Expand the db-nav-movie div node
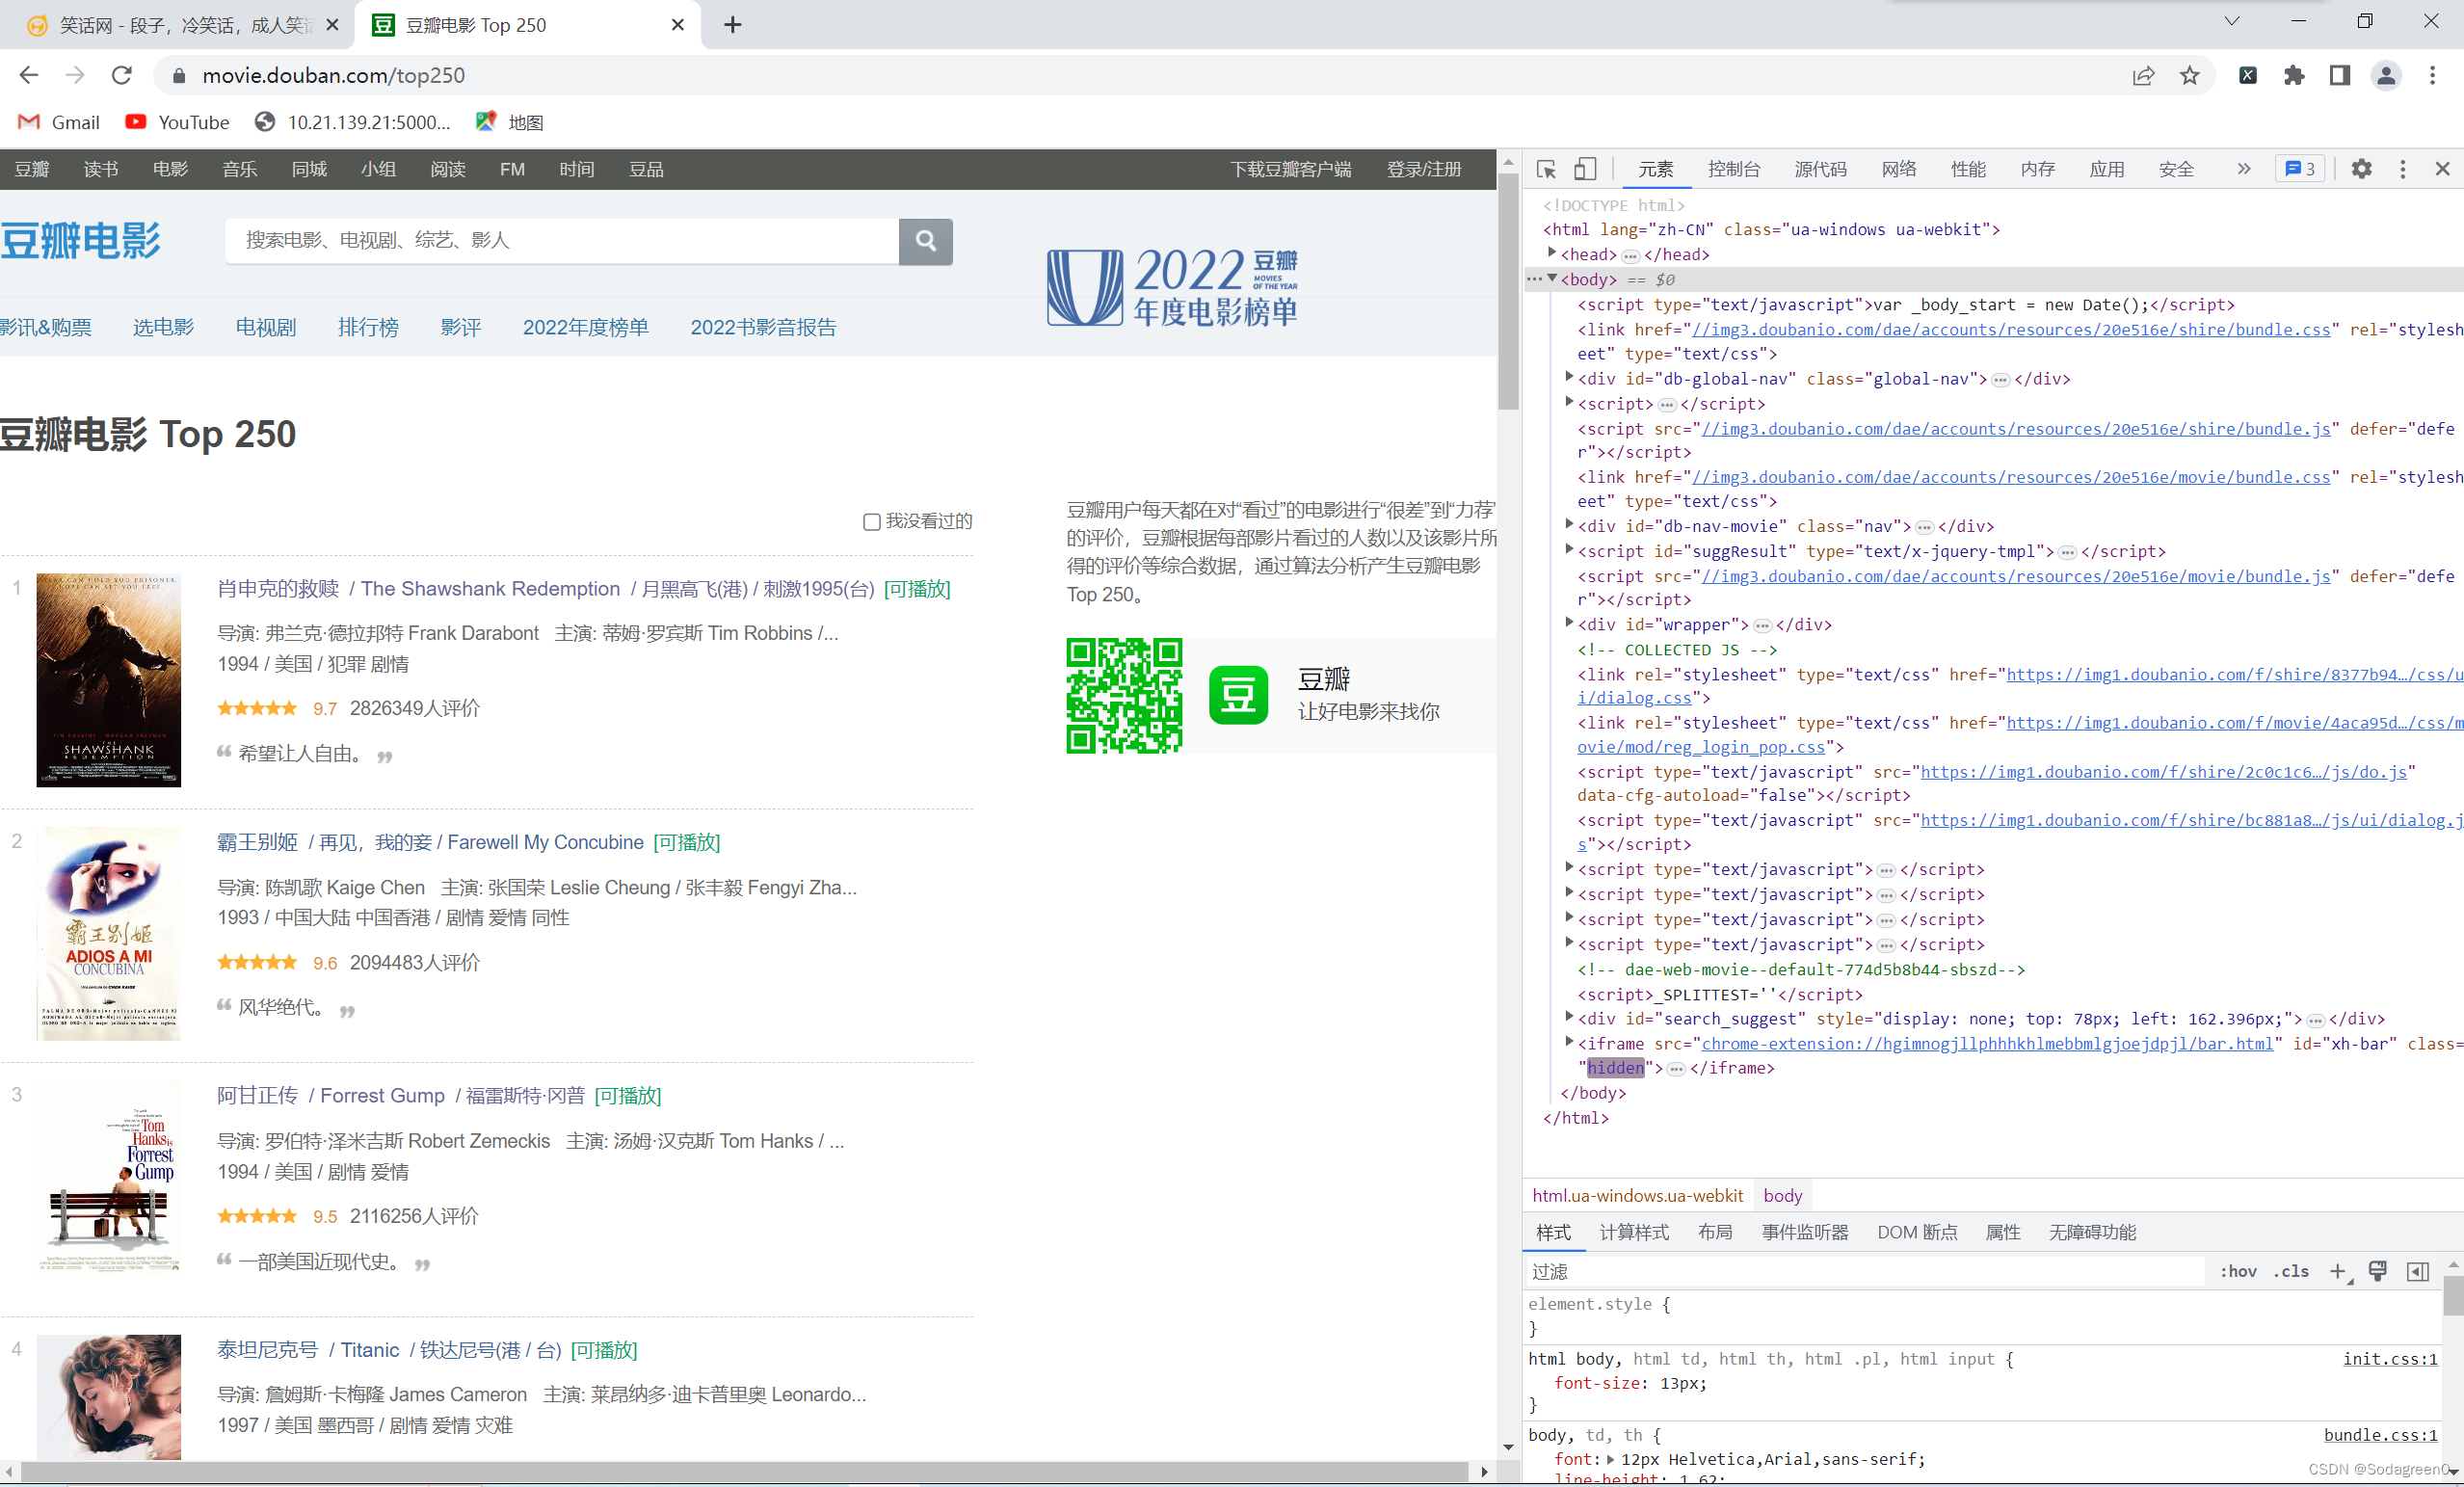Image resolution: width=2464 pixels, height=1487 pixels. 1569,524
